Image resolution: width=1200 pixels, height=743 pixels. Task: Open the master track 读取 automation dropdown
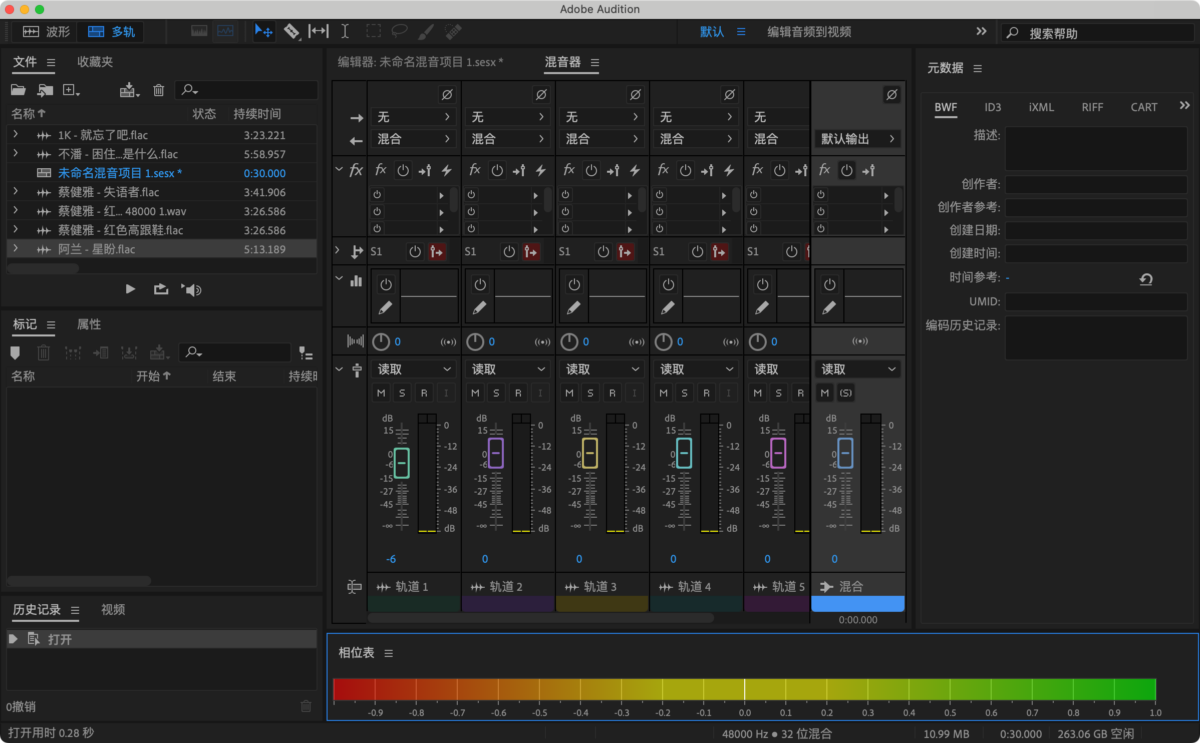[x=858, y=369]
